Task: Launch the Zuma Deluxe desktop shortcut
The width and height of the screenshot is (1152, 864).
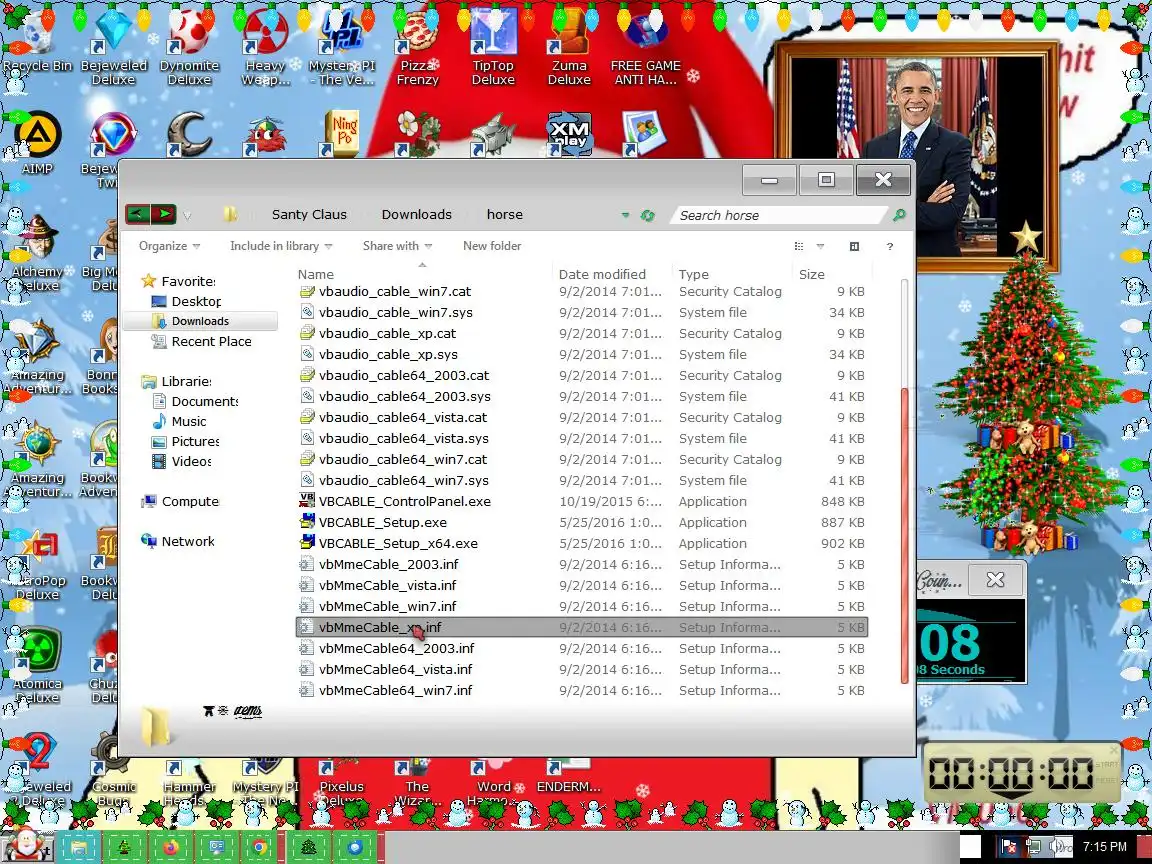Action: click(x=569, y=48)
